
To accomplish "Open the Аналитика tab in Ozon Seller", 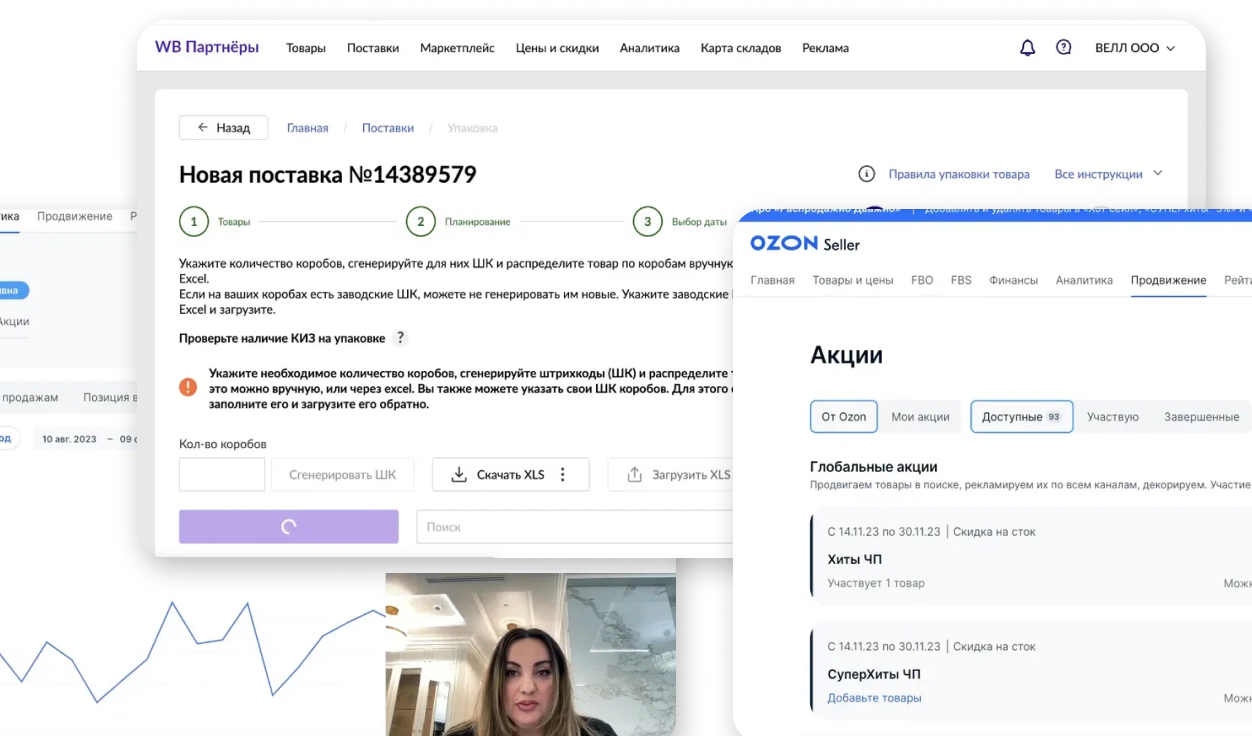I will tap(1084, 280).
